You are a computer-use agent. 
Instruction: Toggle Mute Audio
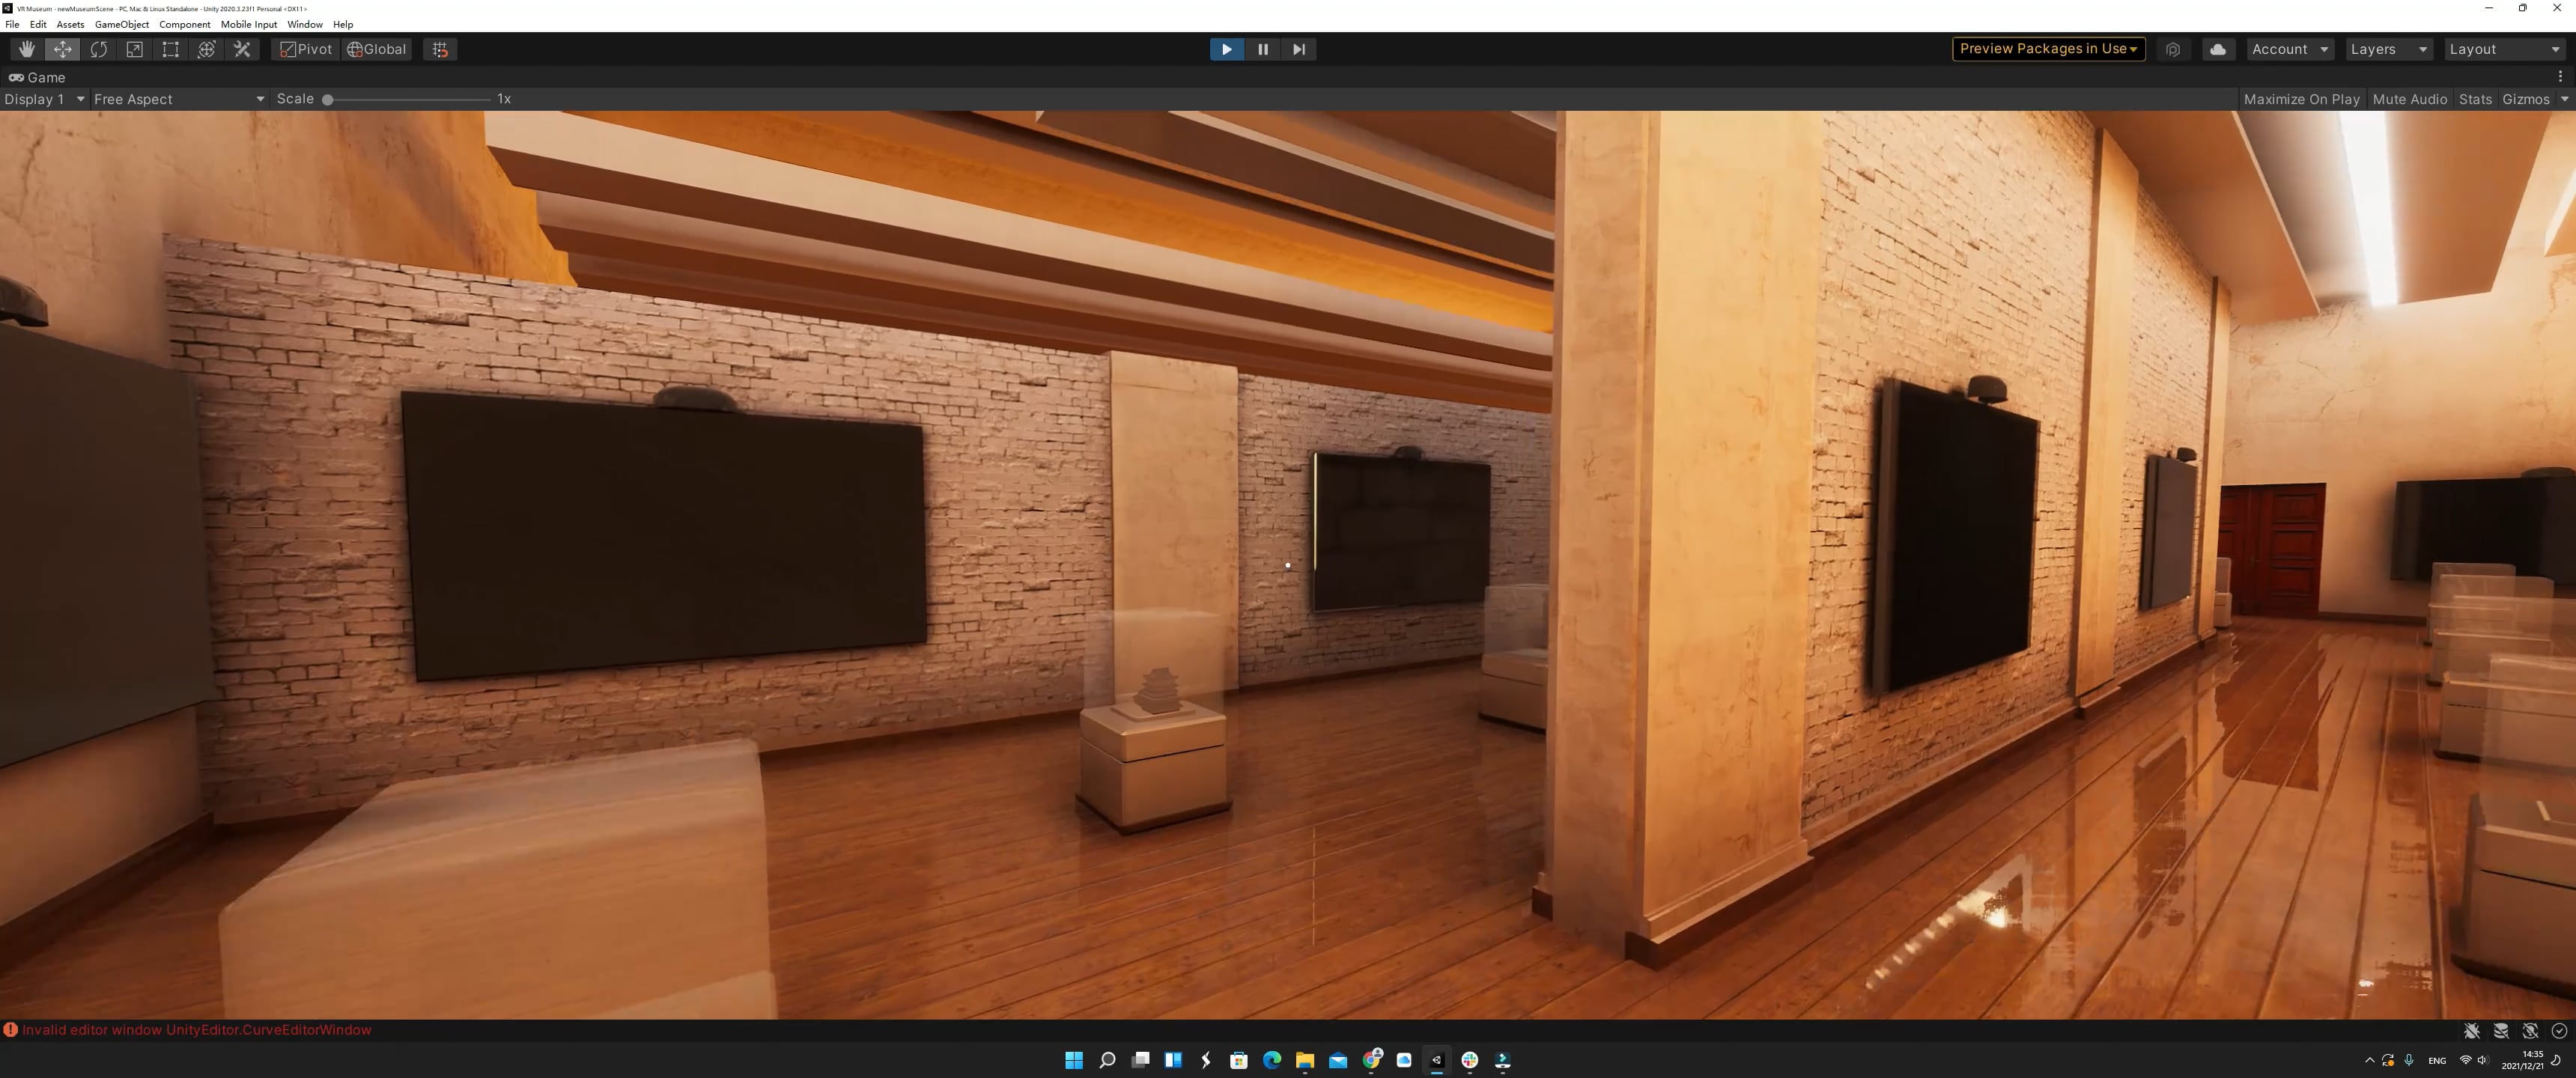click(x=2409, y=99)
